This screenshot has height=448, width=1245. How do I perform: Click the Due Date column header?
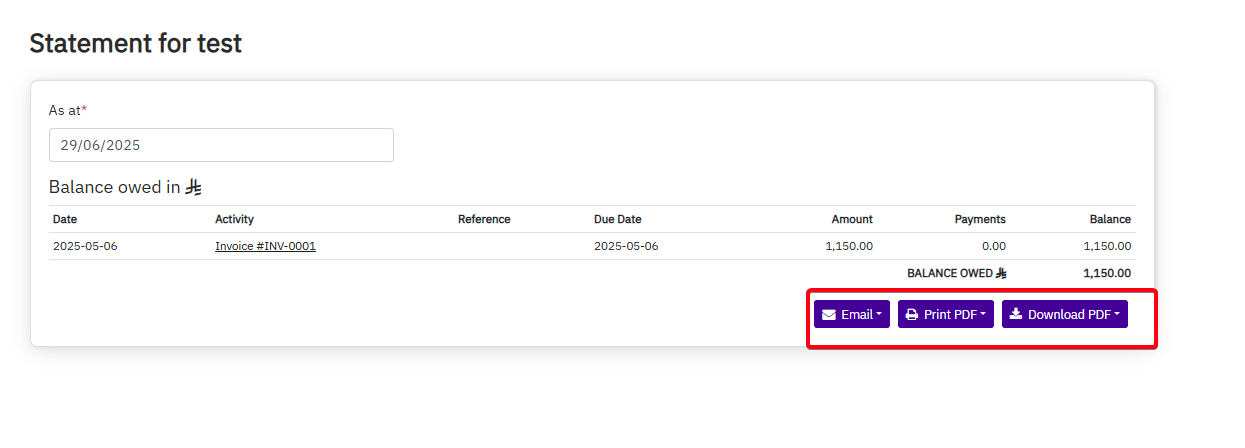coord(617,219)
